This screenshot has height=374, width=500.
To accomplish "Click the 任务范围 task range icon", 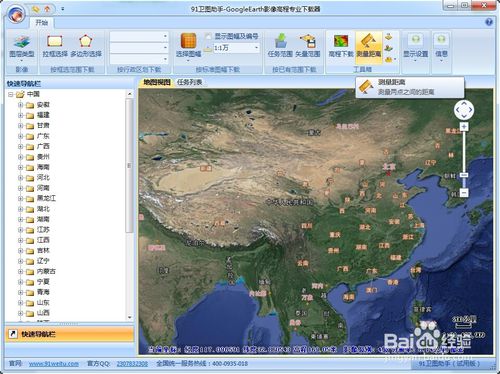I will pos(281,41).
